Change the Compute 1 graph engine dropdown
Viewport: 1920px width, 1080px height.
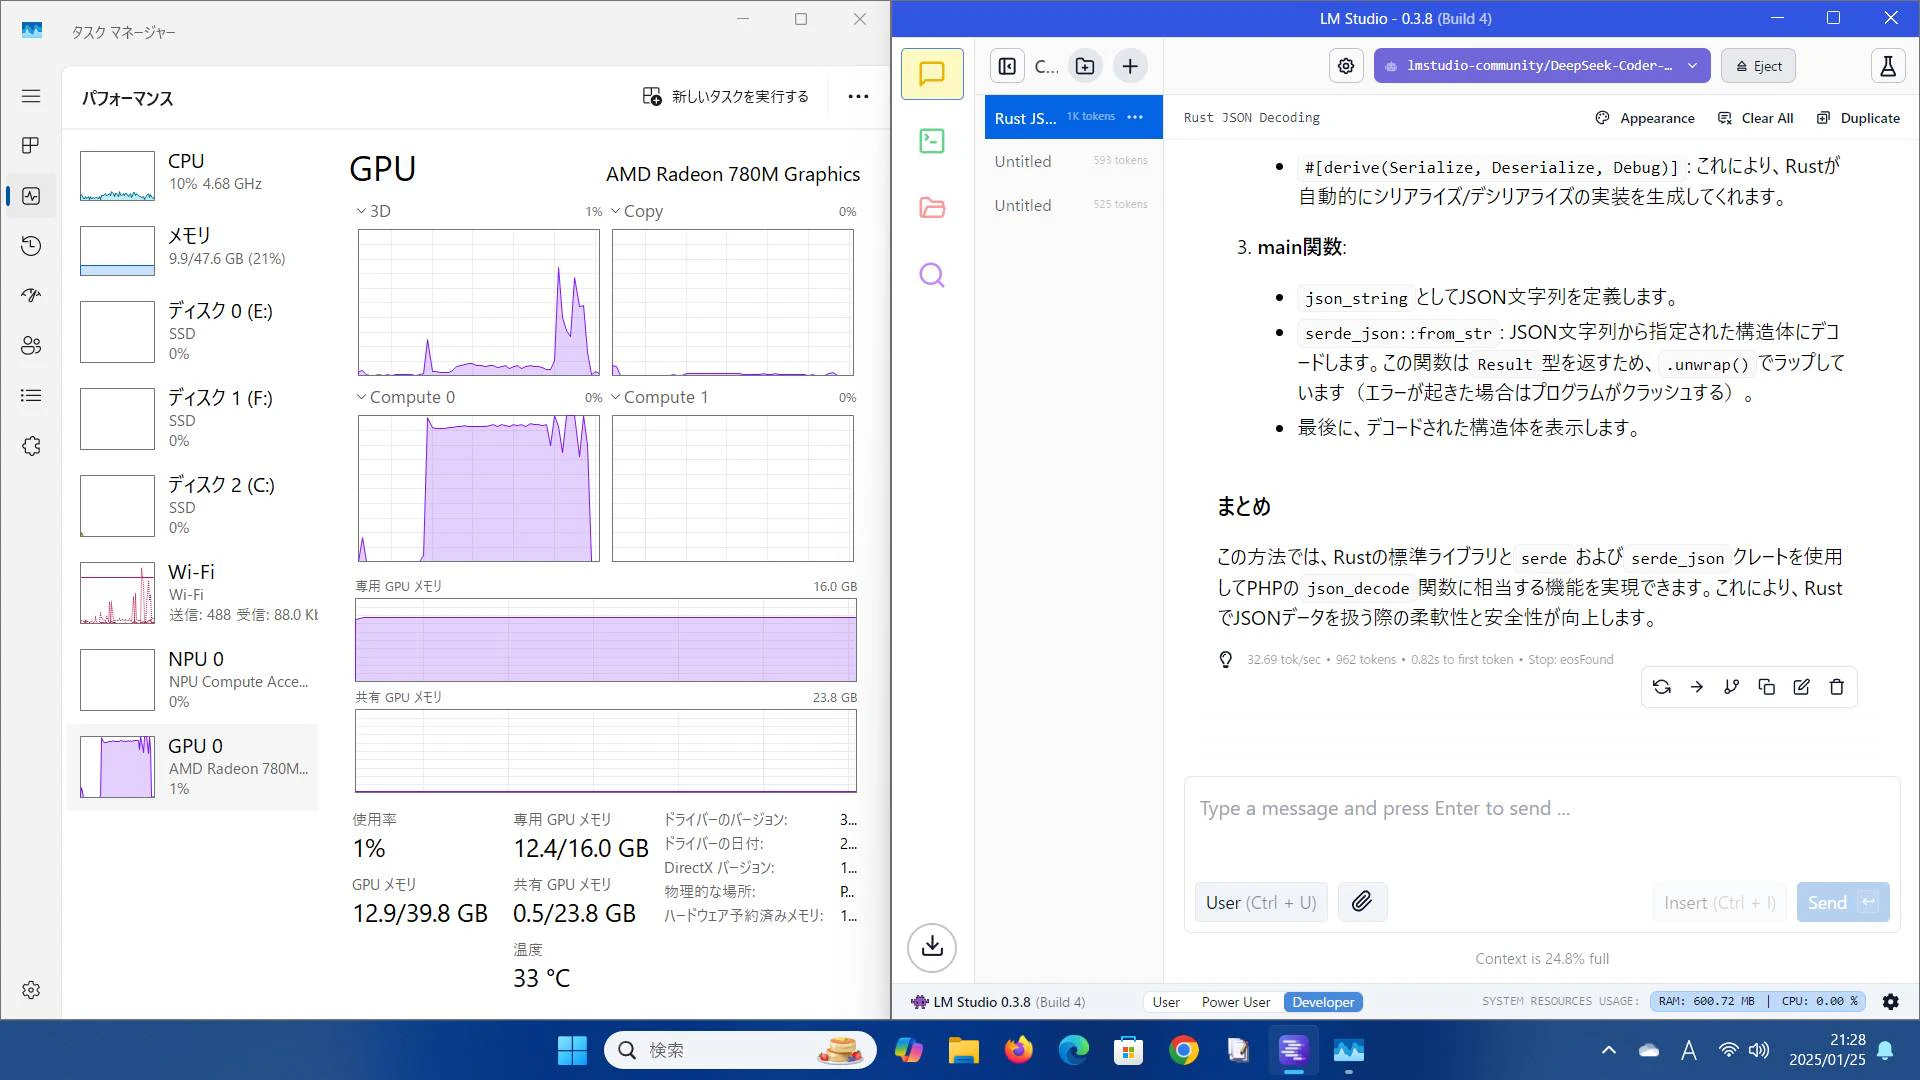coord(660,398)
